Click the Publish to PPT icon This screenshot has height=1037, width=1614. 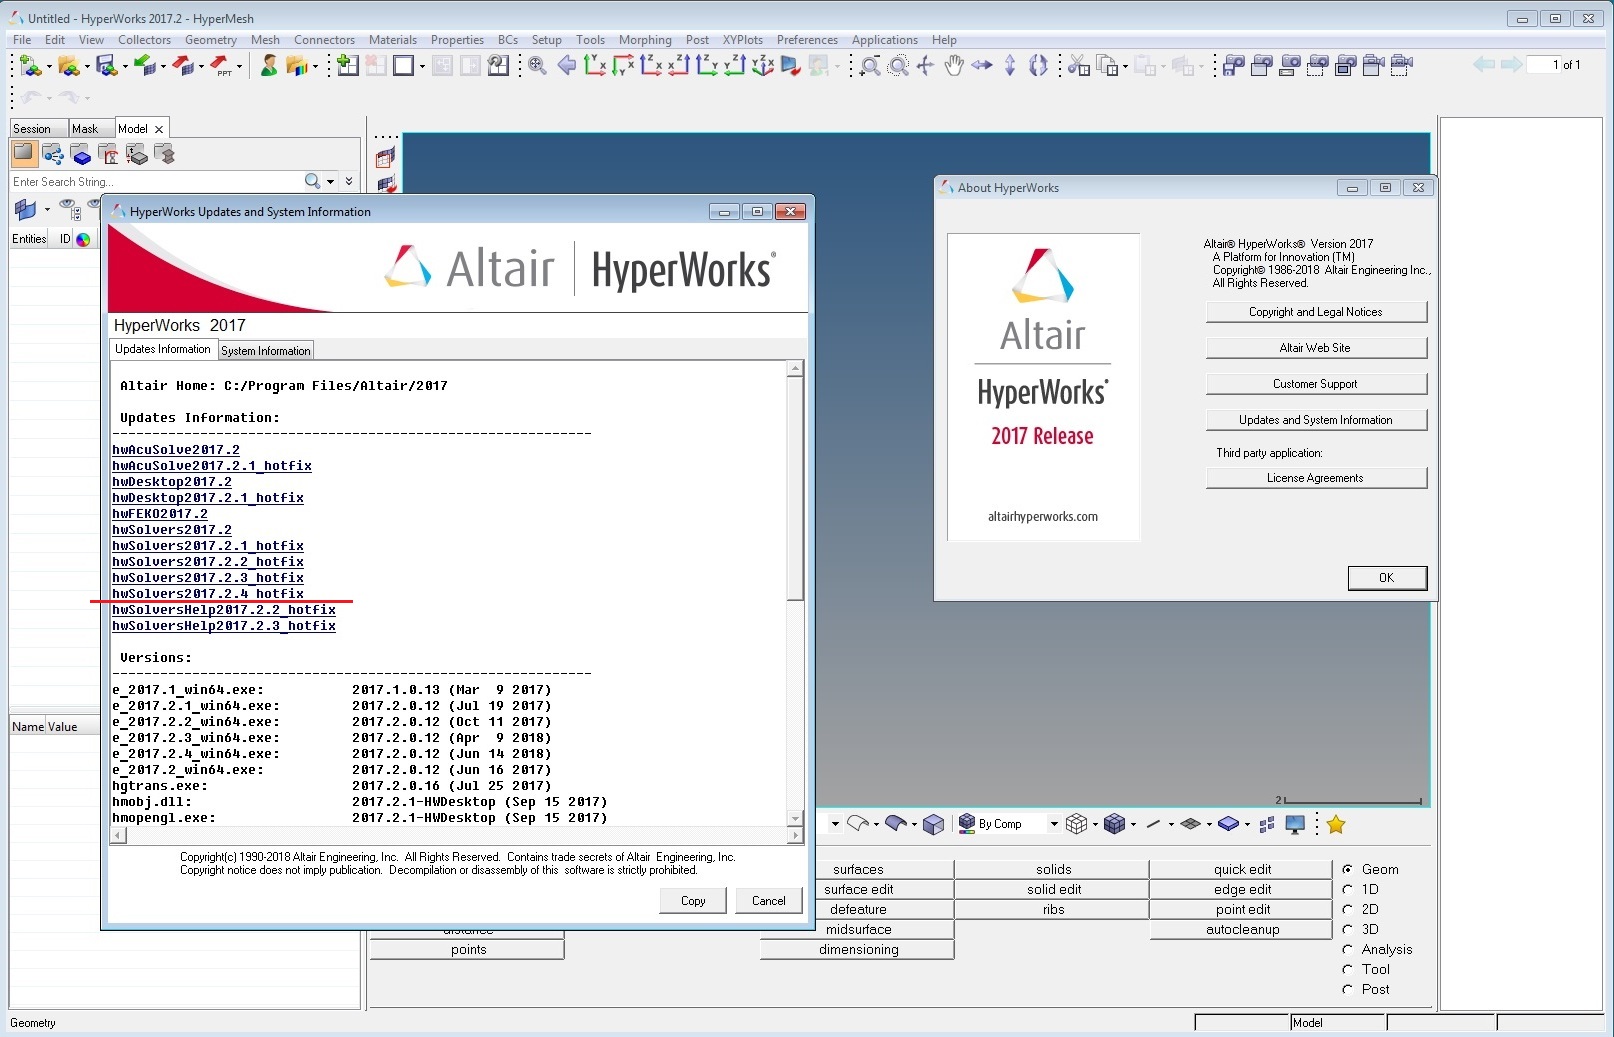(x=220, y=66)
